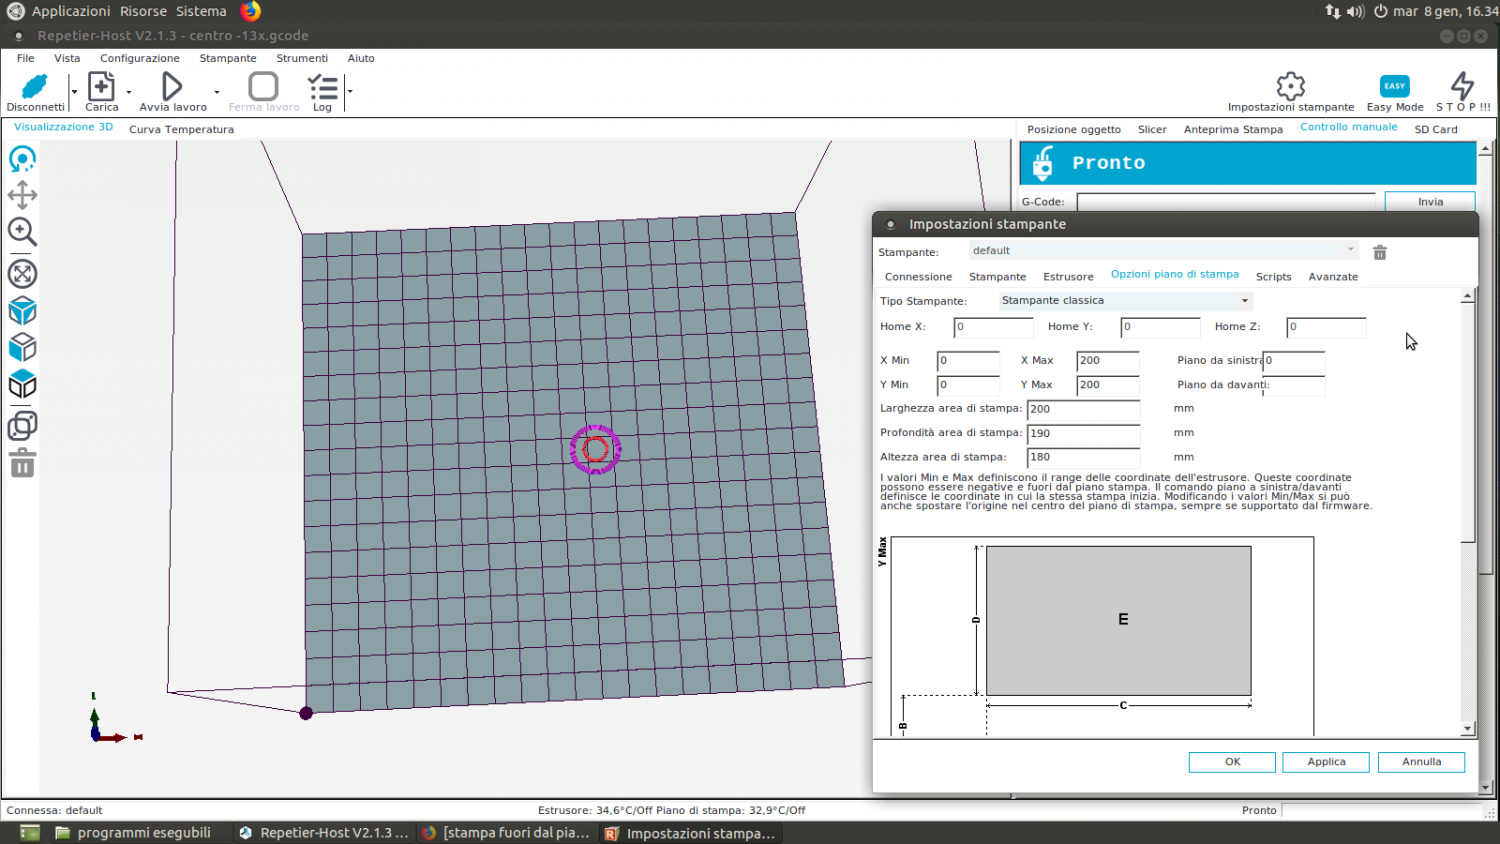The height and width of the screenshot is (844, 1500).
Task: Toggle the parallel projection icon
Action: [22, 426]
